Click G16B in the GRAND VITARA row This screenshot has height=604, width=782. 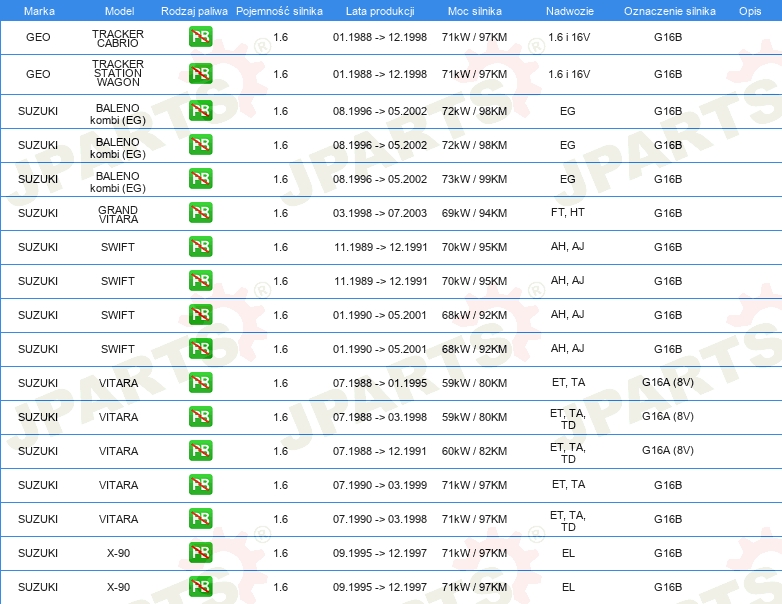668,213
